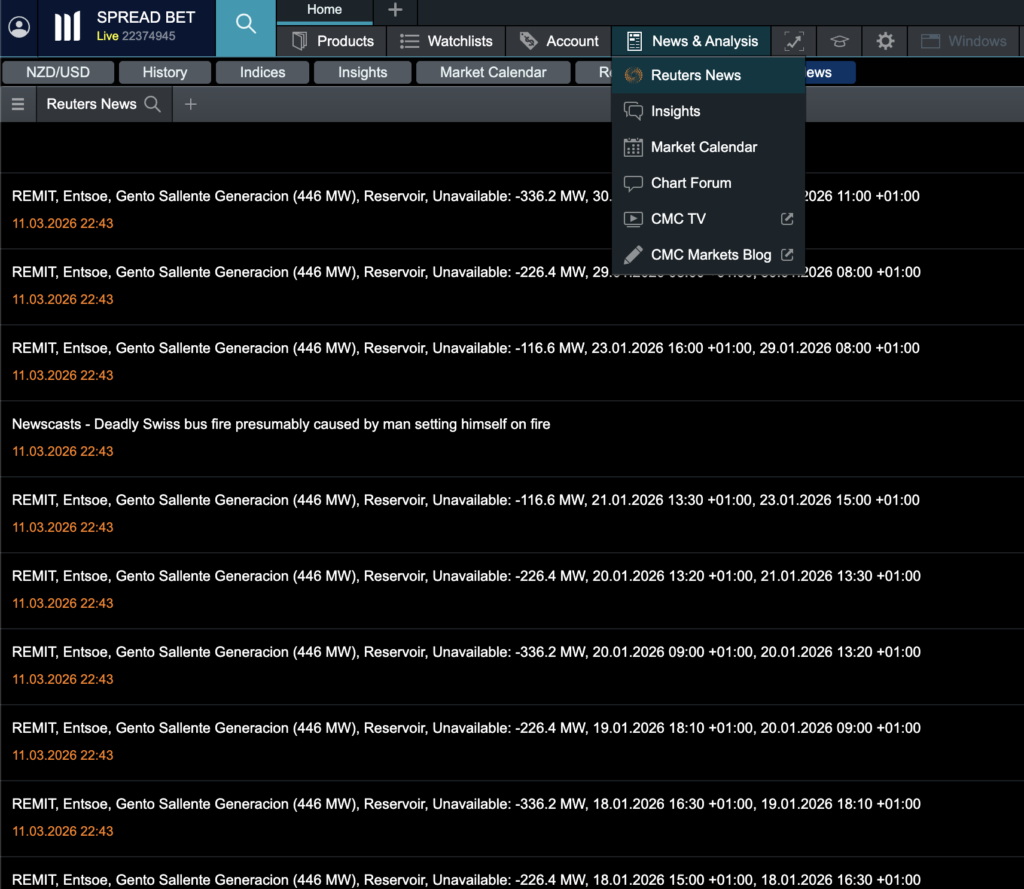Click the search icon on the Reuters News panel tab

pos(154,103)
